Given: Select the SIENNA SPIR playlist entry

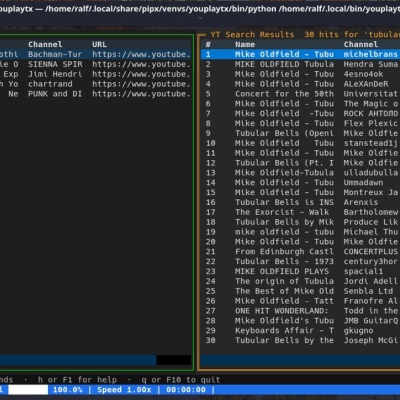Looking at the screenshot, I should [x=95, y=64].
